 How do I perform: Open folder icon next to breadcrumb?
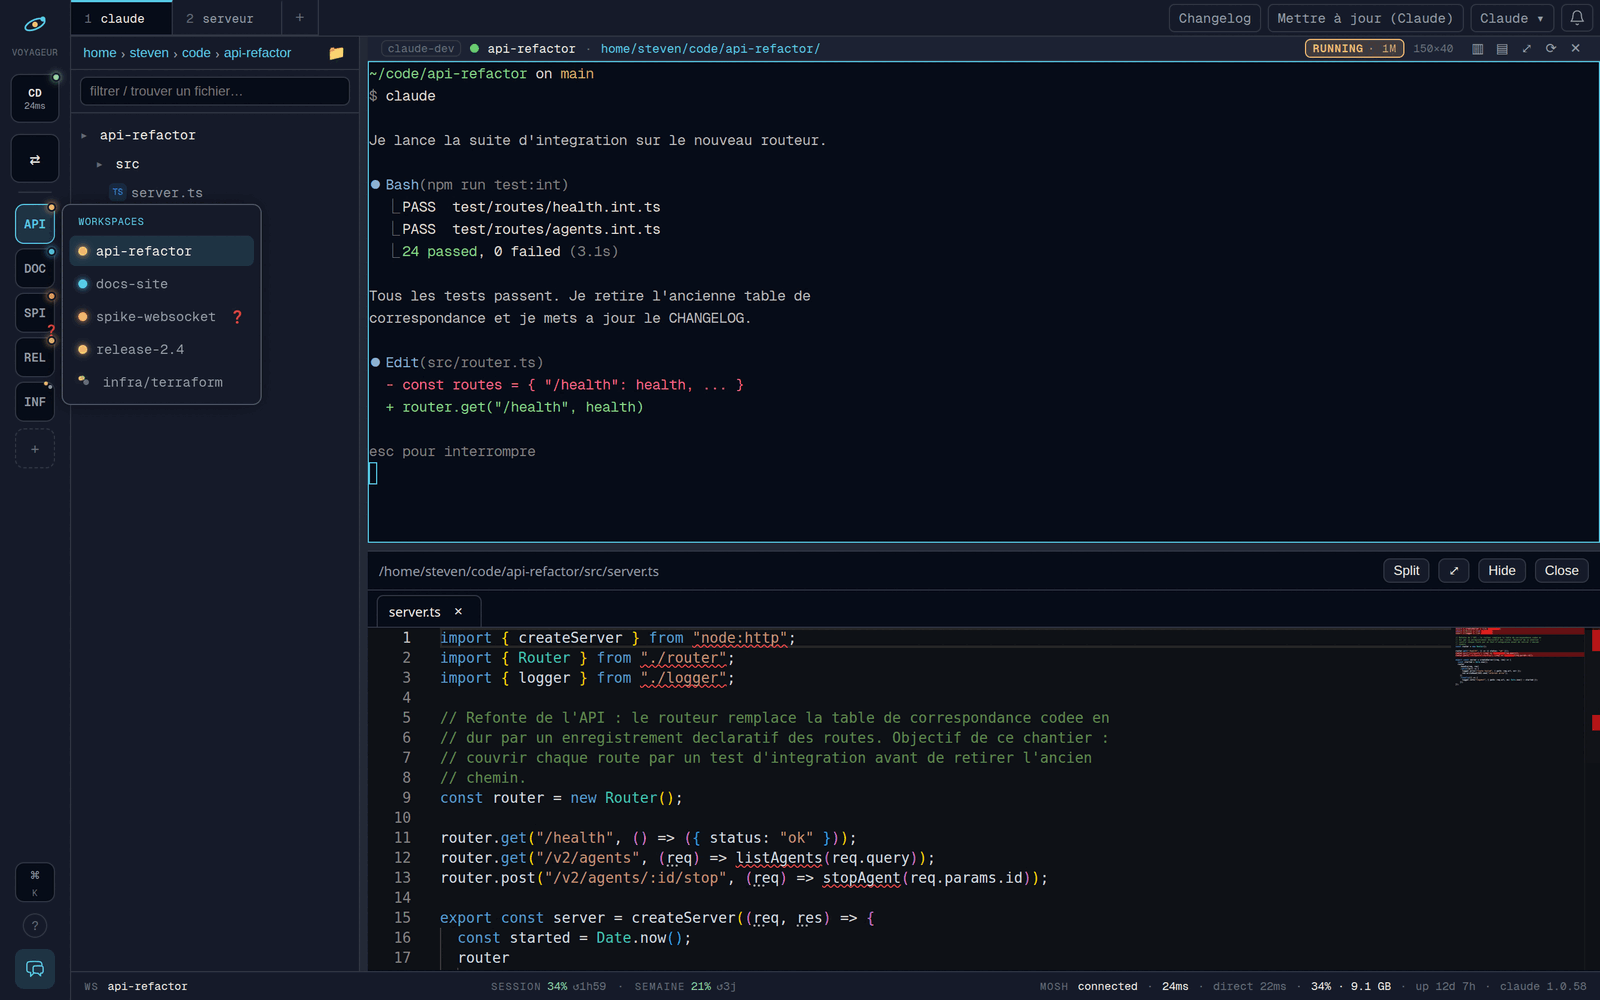[337, 53]
